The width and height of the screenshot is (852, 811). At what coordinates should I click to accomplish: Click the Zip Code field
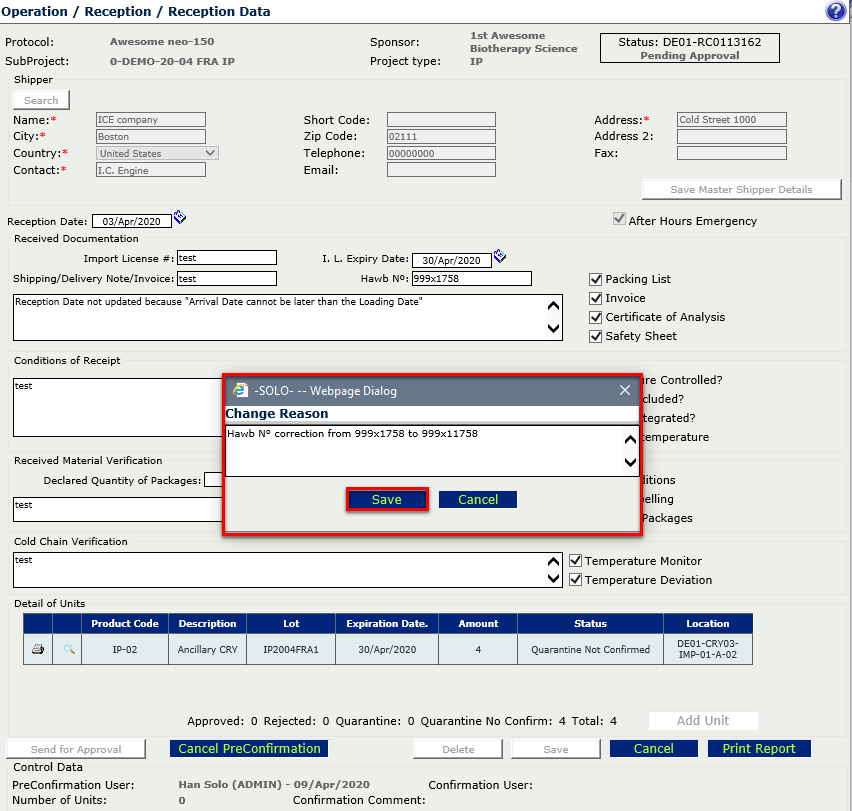pyautogui.click(x=441, y=136)
